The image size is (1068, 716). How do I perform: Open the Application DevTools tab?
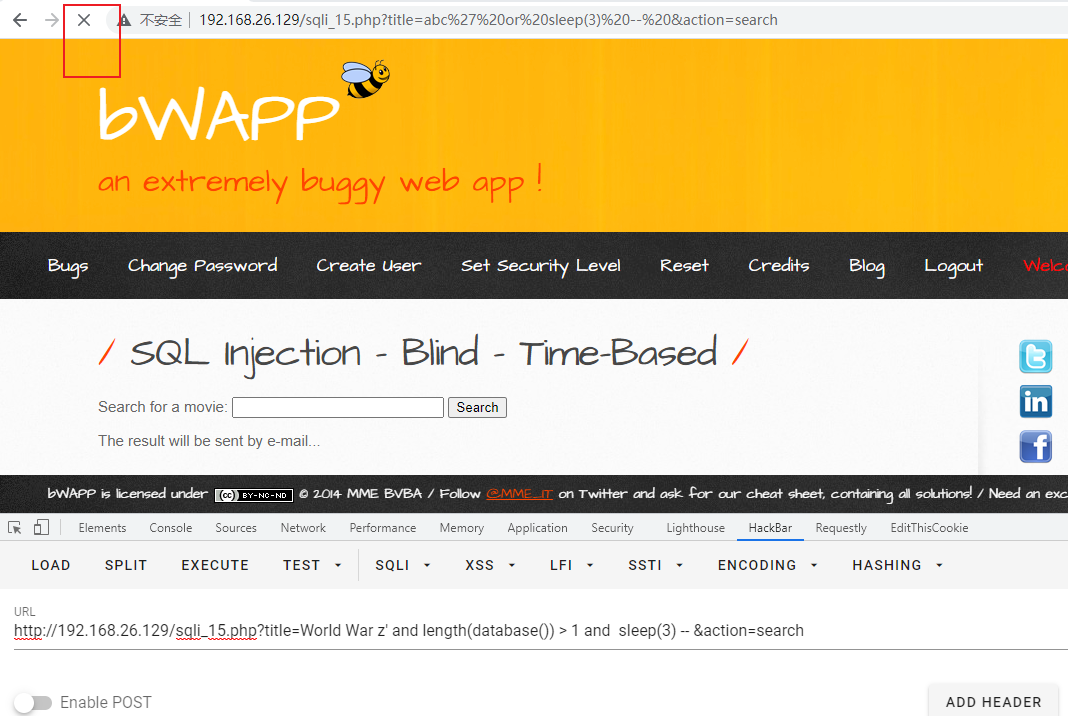(537, 528)
